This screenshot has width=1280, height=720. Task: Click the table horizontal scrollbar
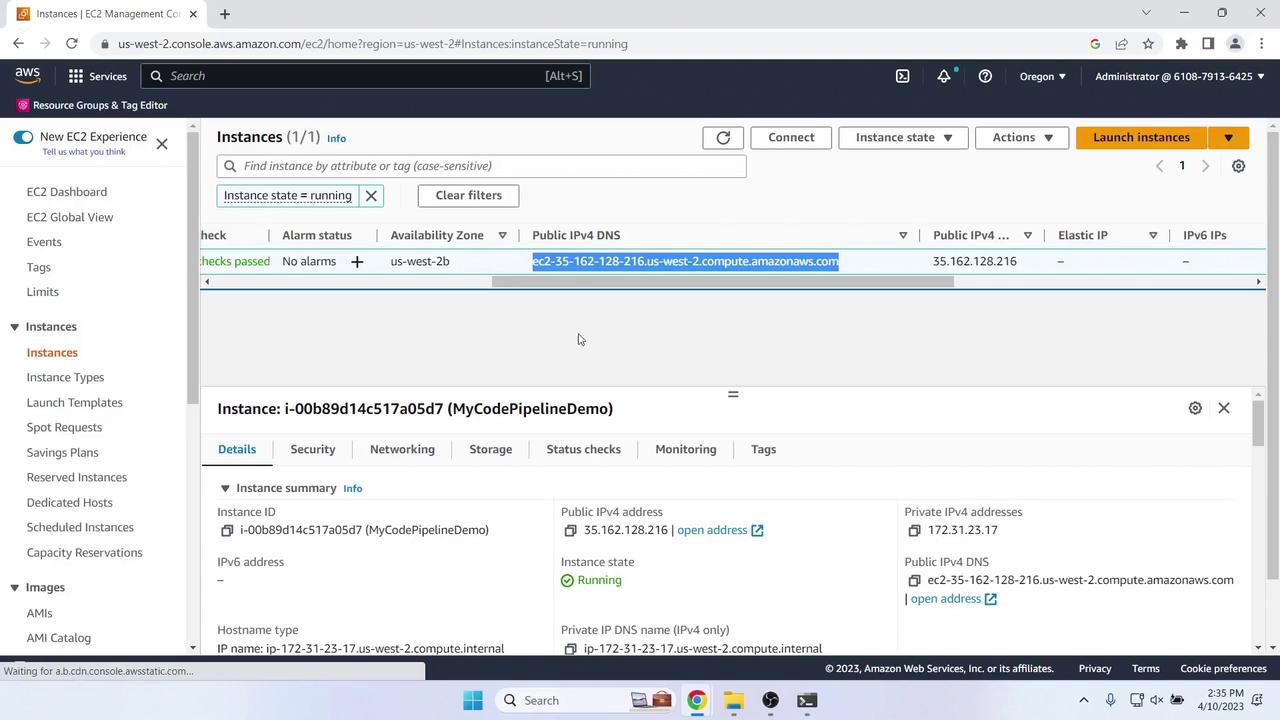(x=723, y=282)
